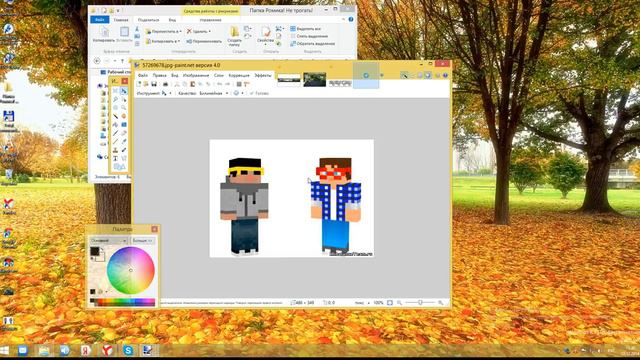This screenshot has width=640, height=360.
Task: Open the Основной color mode dropdown in Палитра
Action: [109, 241]
